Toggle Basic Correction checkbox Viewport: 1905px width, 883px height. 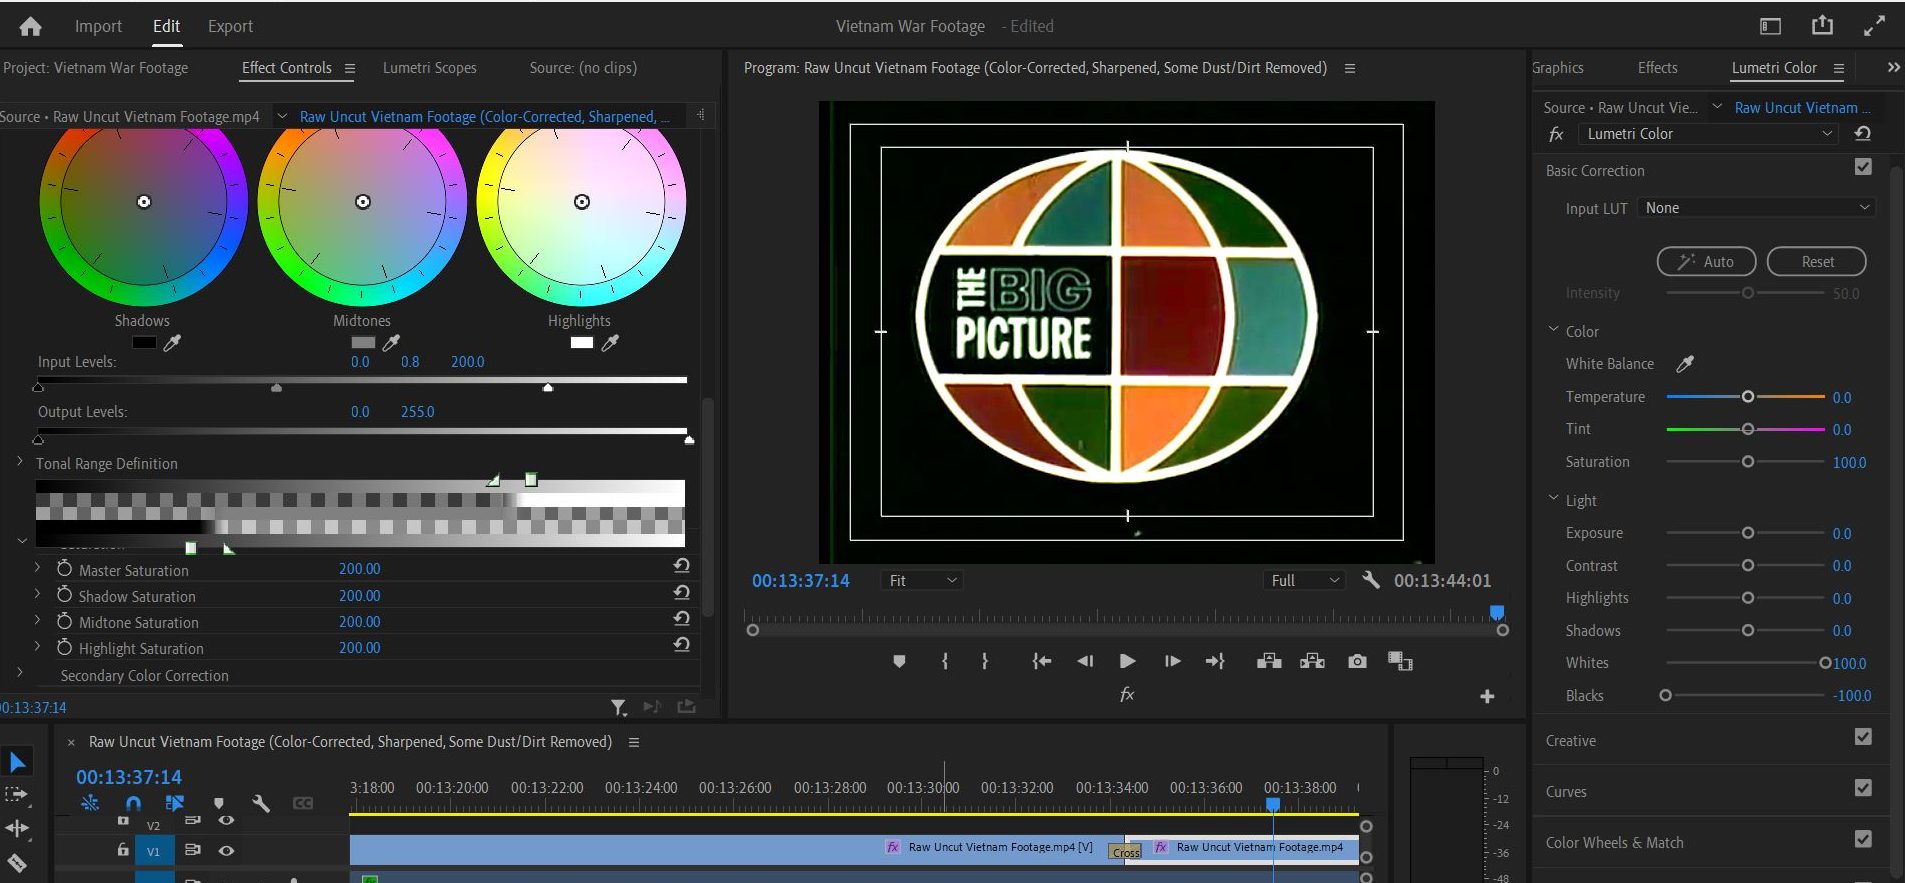coord(1863,167)
